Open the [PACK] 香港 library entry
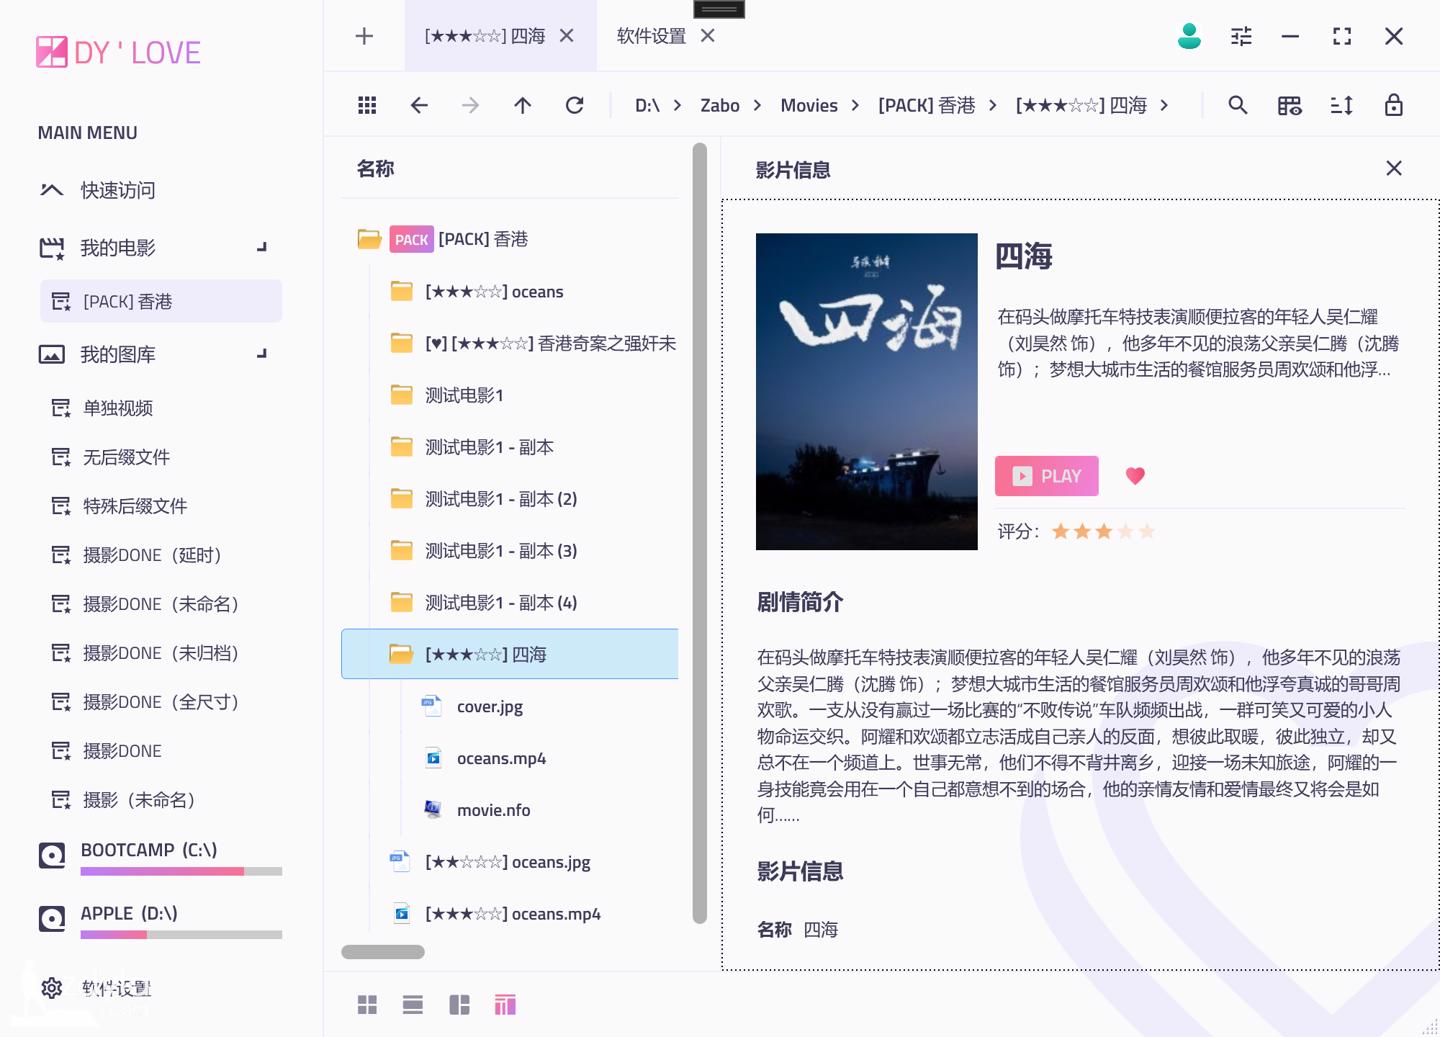 [161, 301]
